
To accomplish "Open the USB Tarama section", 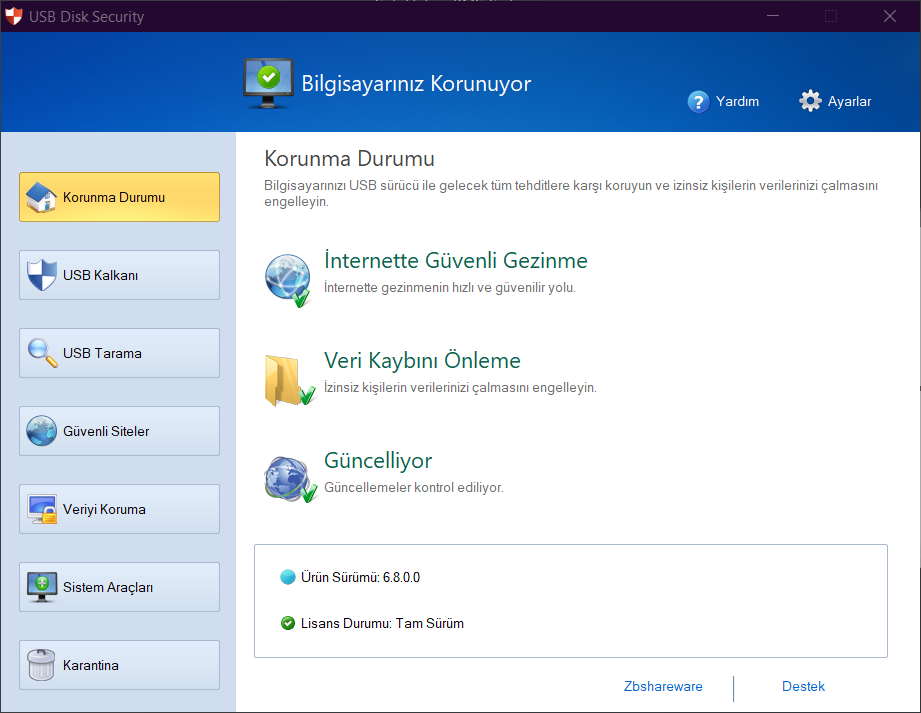I will tap(119, 353).
